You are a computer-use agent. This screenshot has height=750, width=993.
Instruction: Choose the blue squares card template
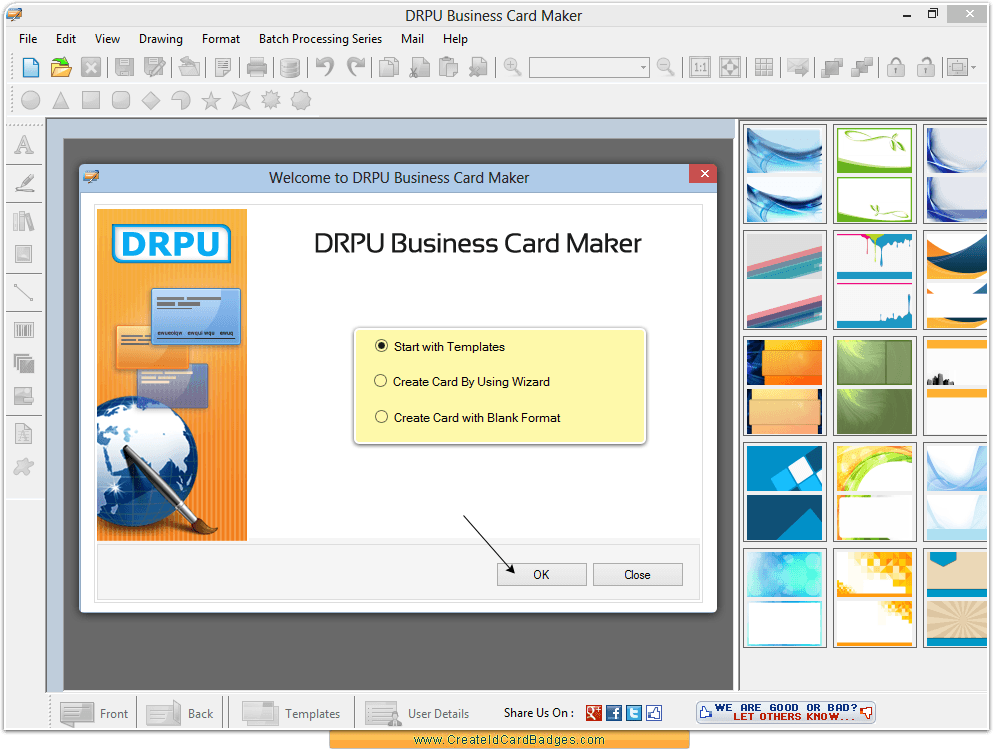click(785, 492)
